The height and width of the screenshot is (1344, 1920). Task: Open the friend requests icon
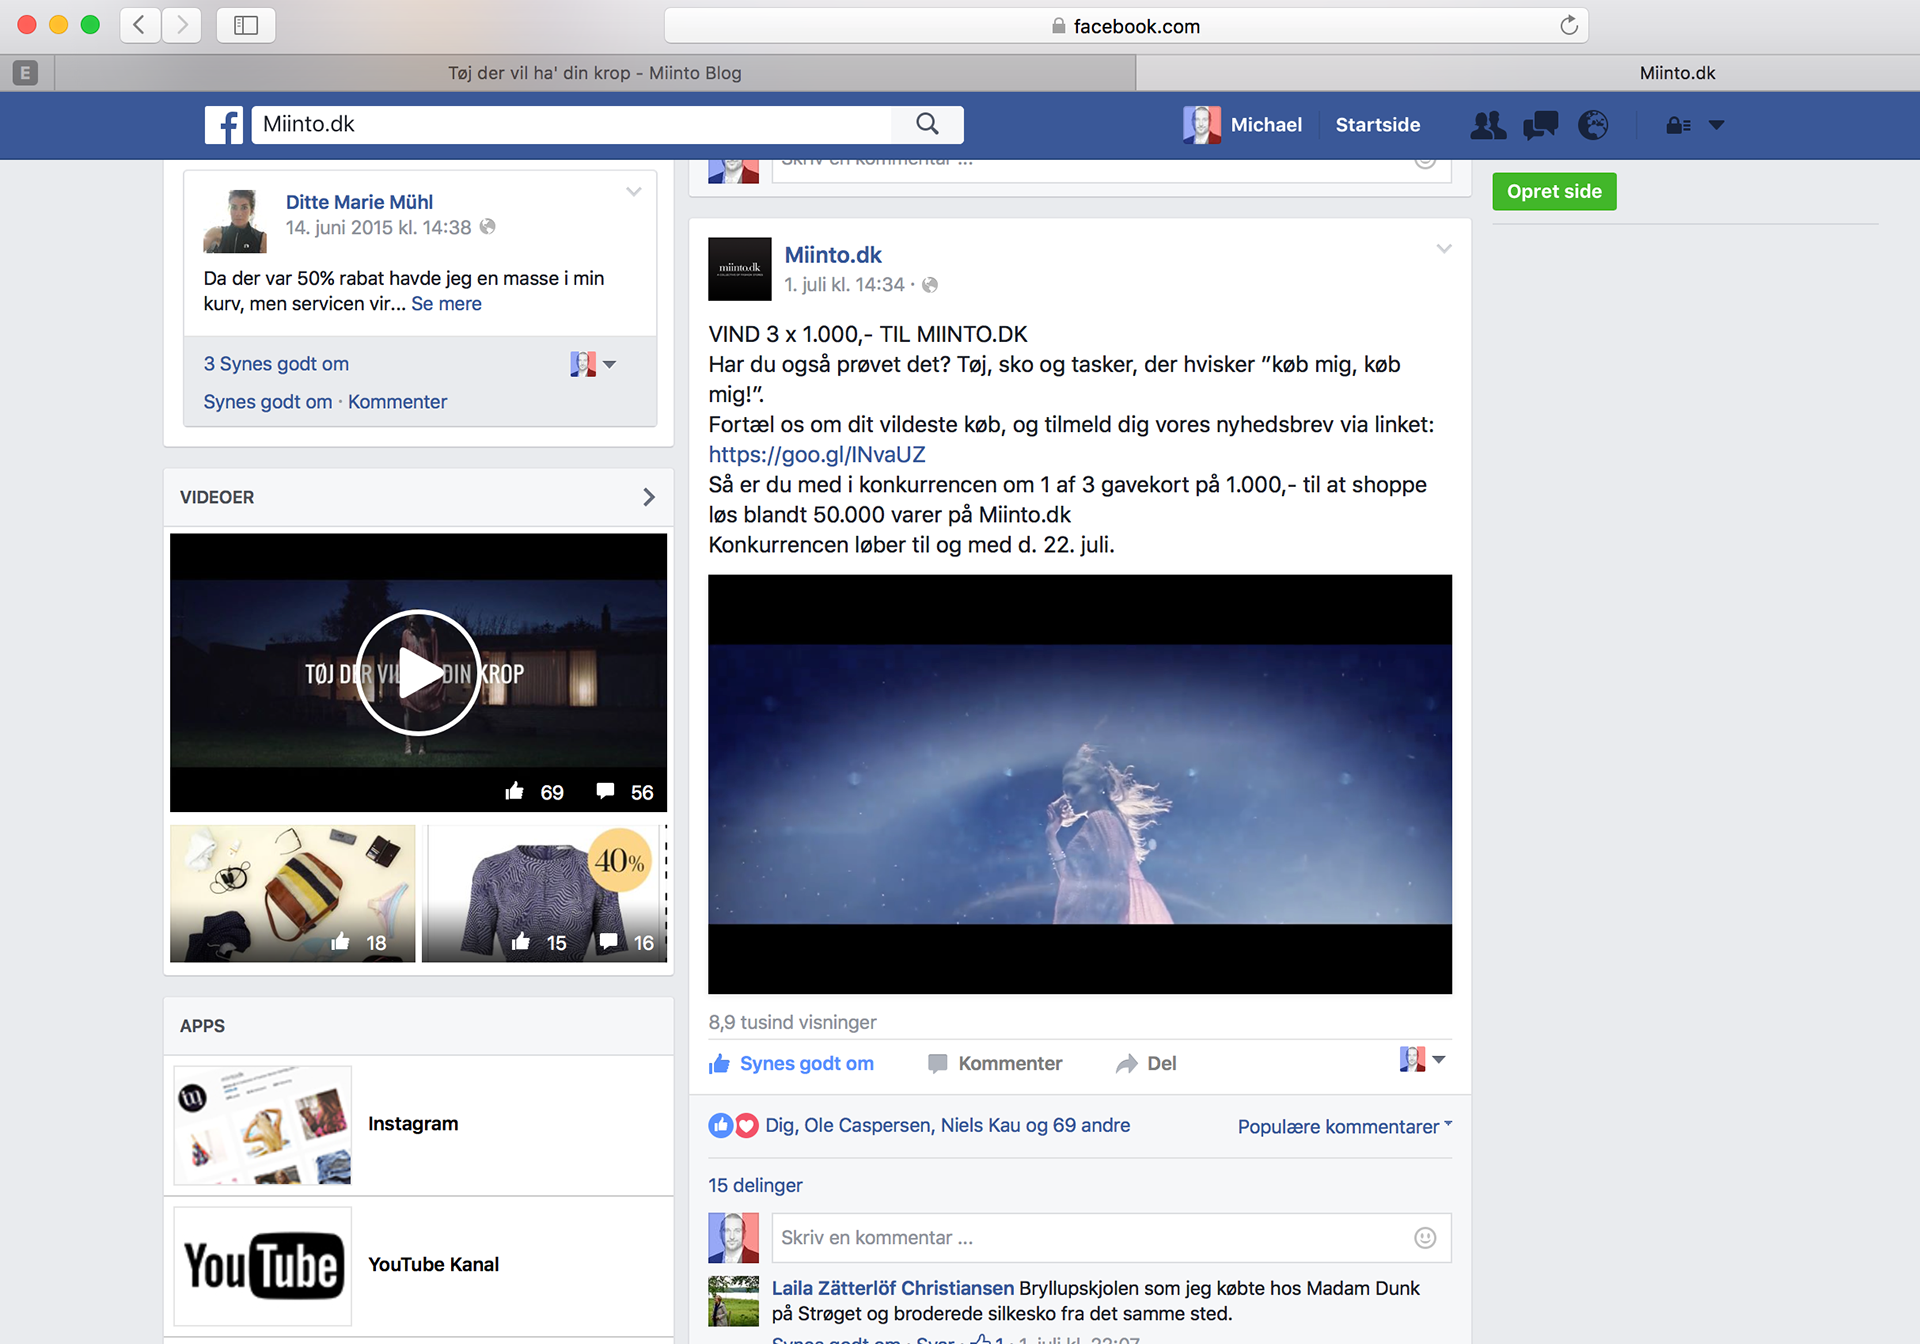1488,125
